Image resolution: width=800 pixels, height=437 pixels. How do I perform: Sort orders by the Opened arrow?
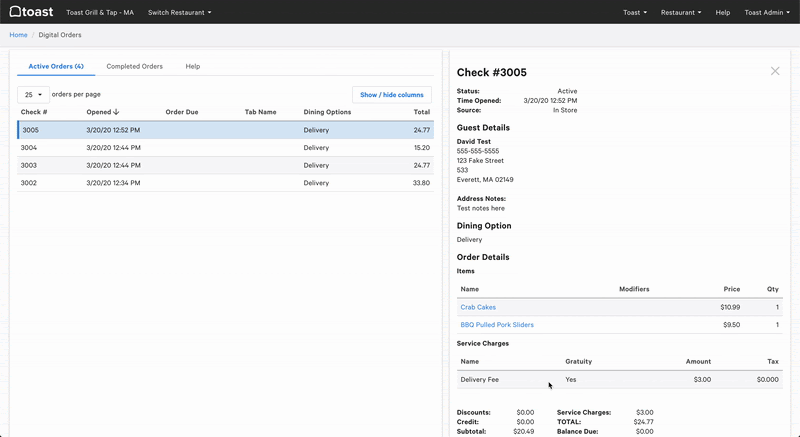[x=116, y=112]
